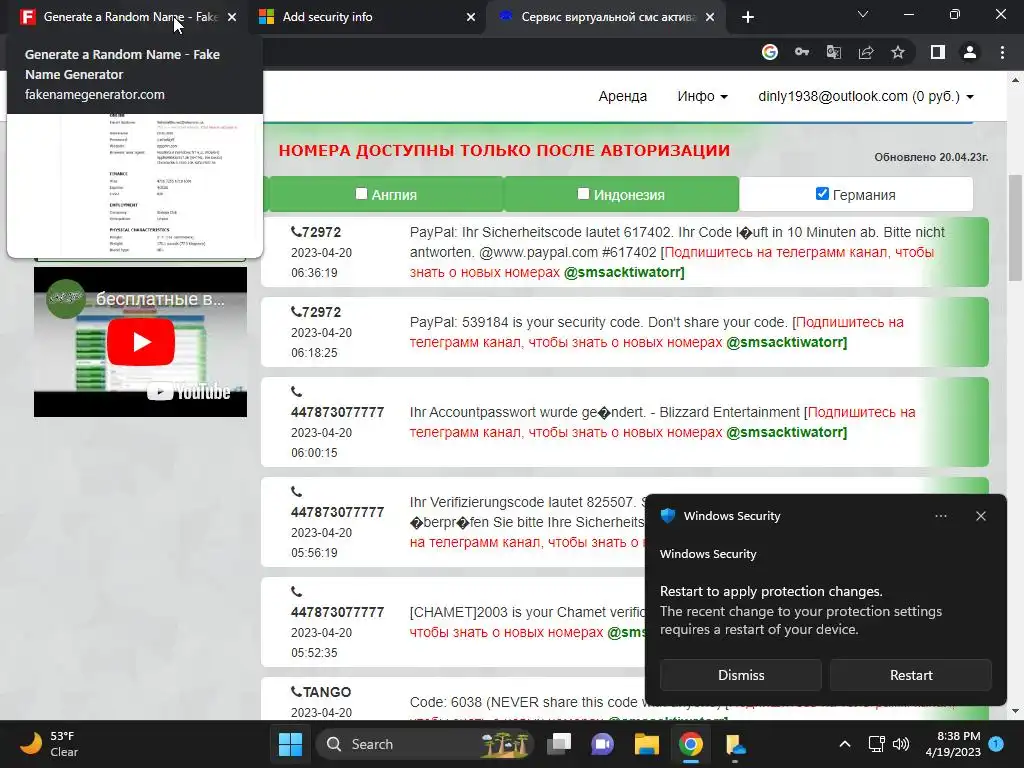Switch to the Add security info tab
1024x768 pixels.
[366, 17]
